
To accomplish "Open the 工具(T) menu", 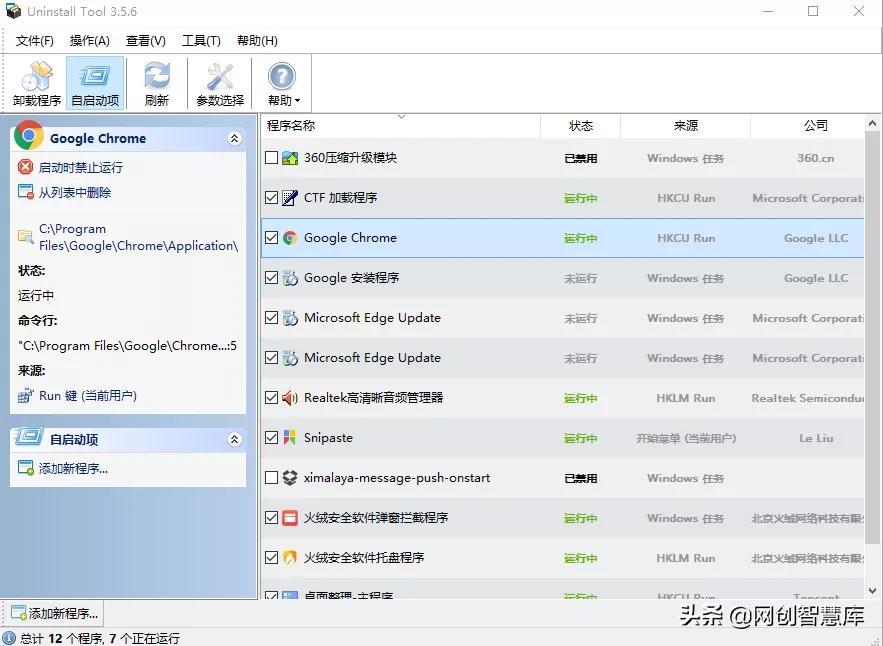I will tap(200, 40).
